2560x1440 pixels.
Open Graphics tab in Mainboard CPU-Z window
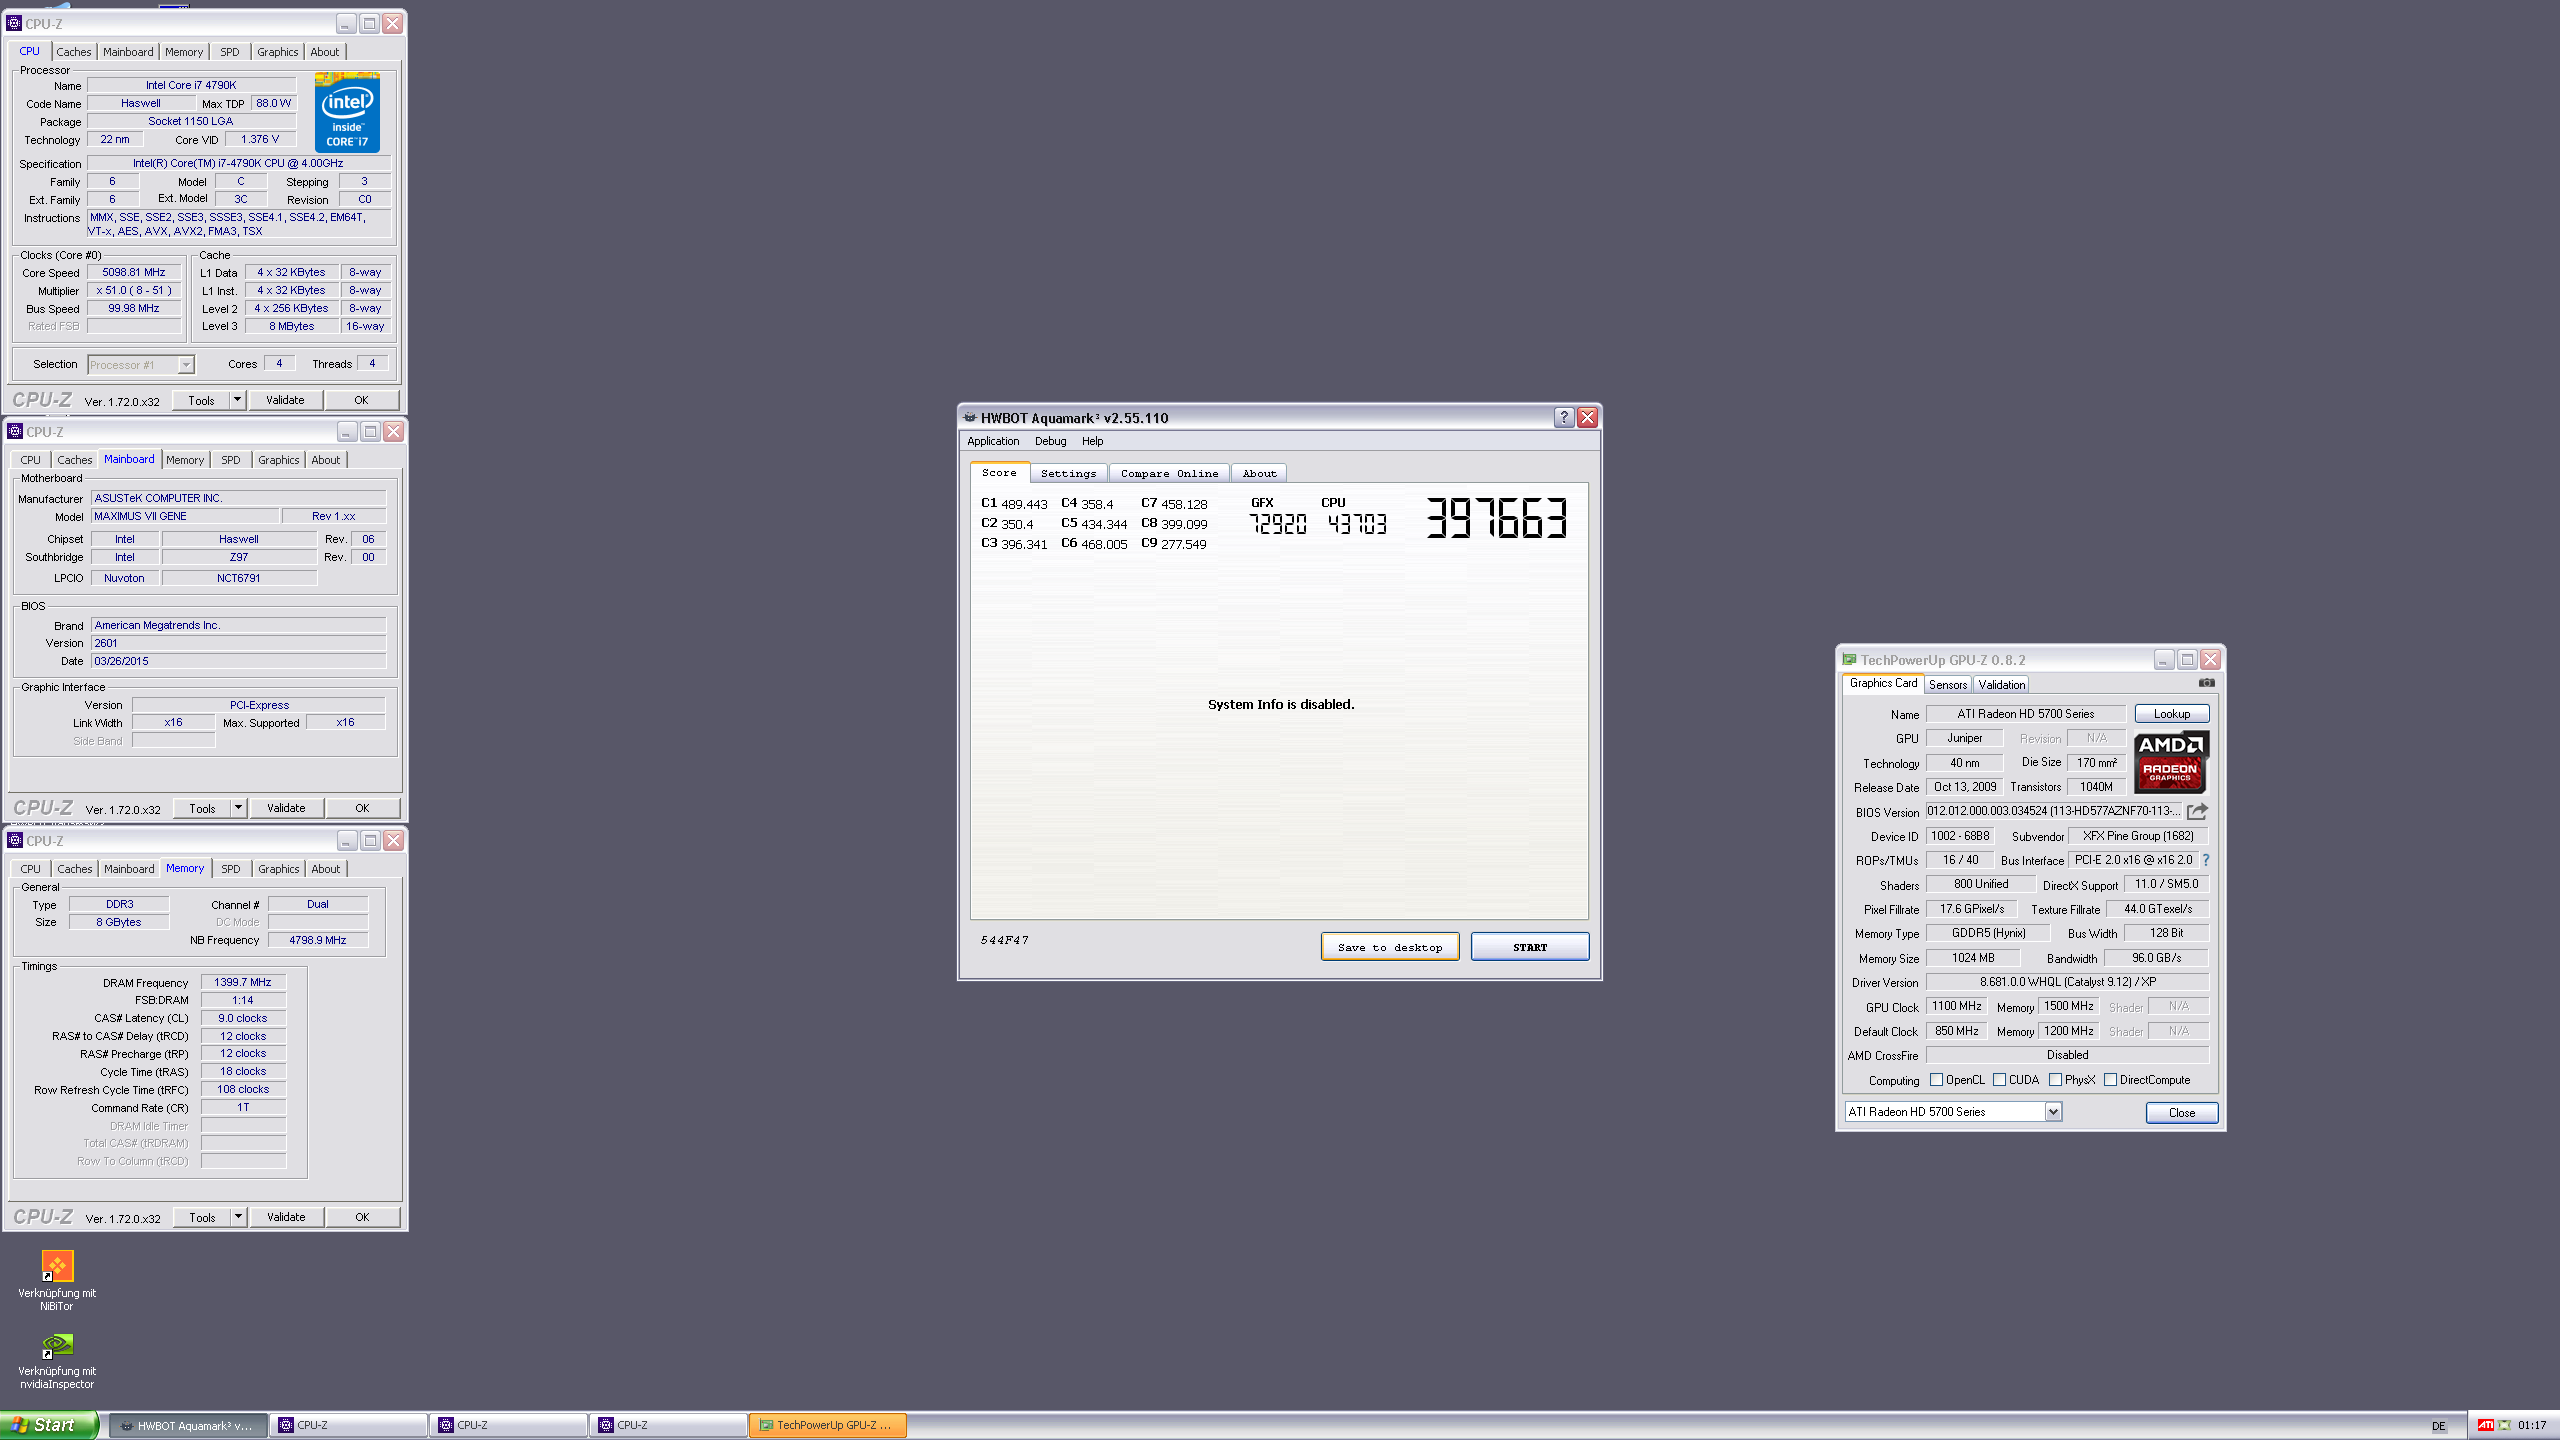[278, 460]
